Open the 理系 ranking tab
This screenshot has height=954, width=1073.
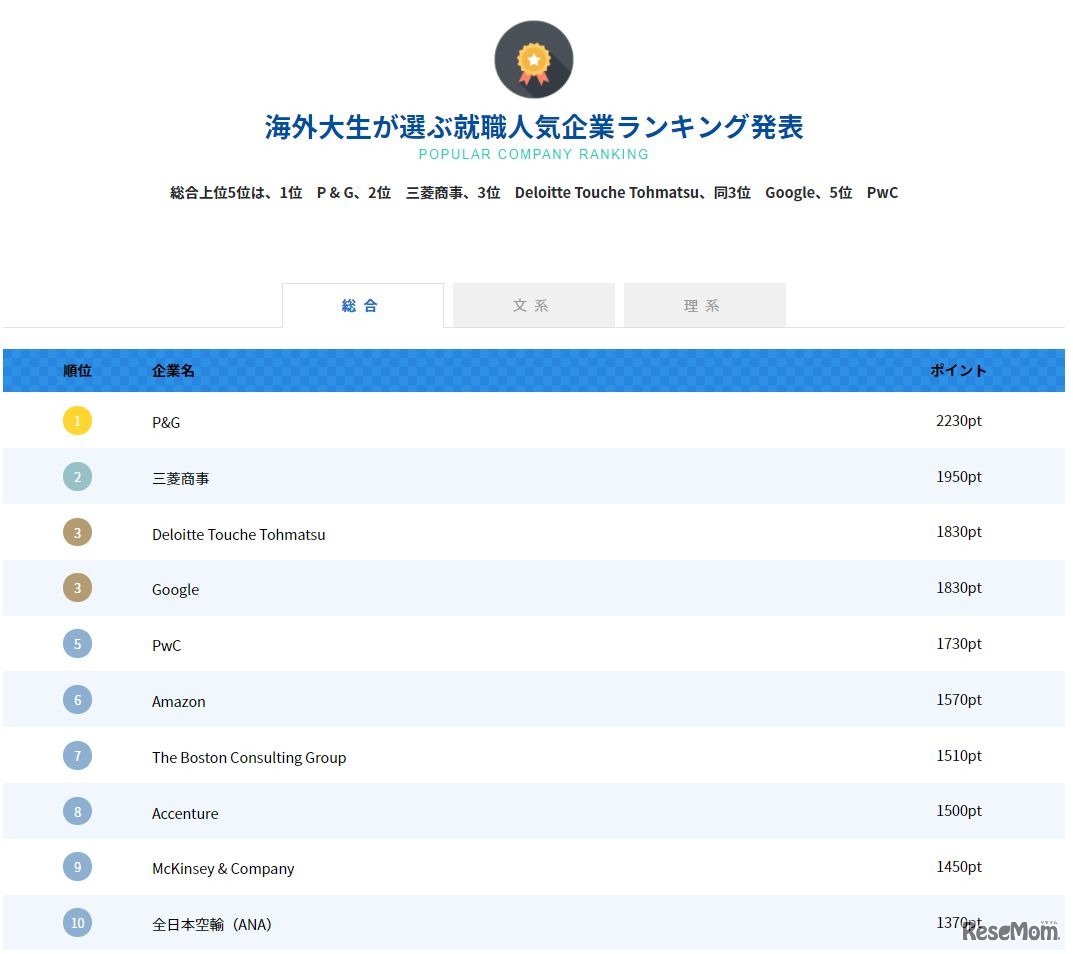point(703,305)
